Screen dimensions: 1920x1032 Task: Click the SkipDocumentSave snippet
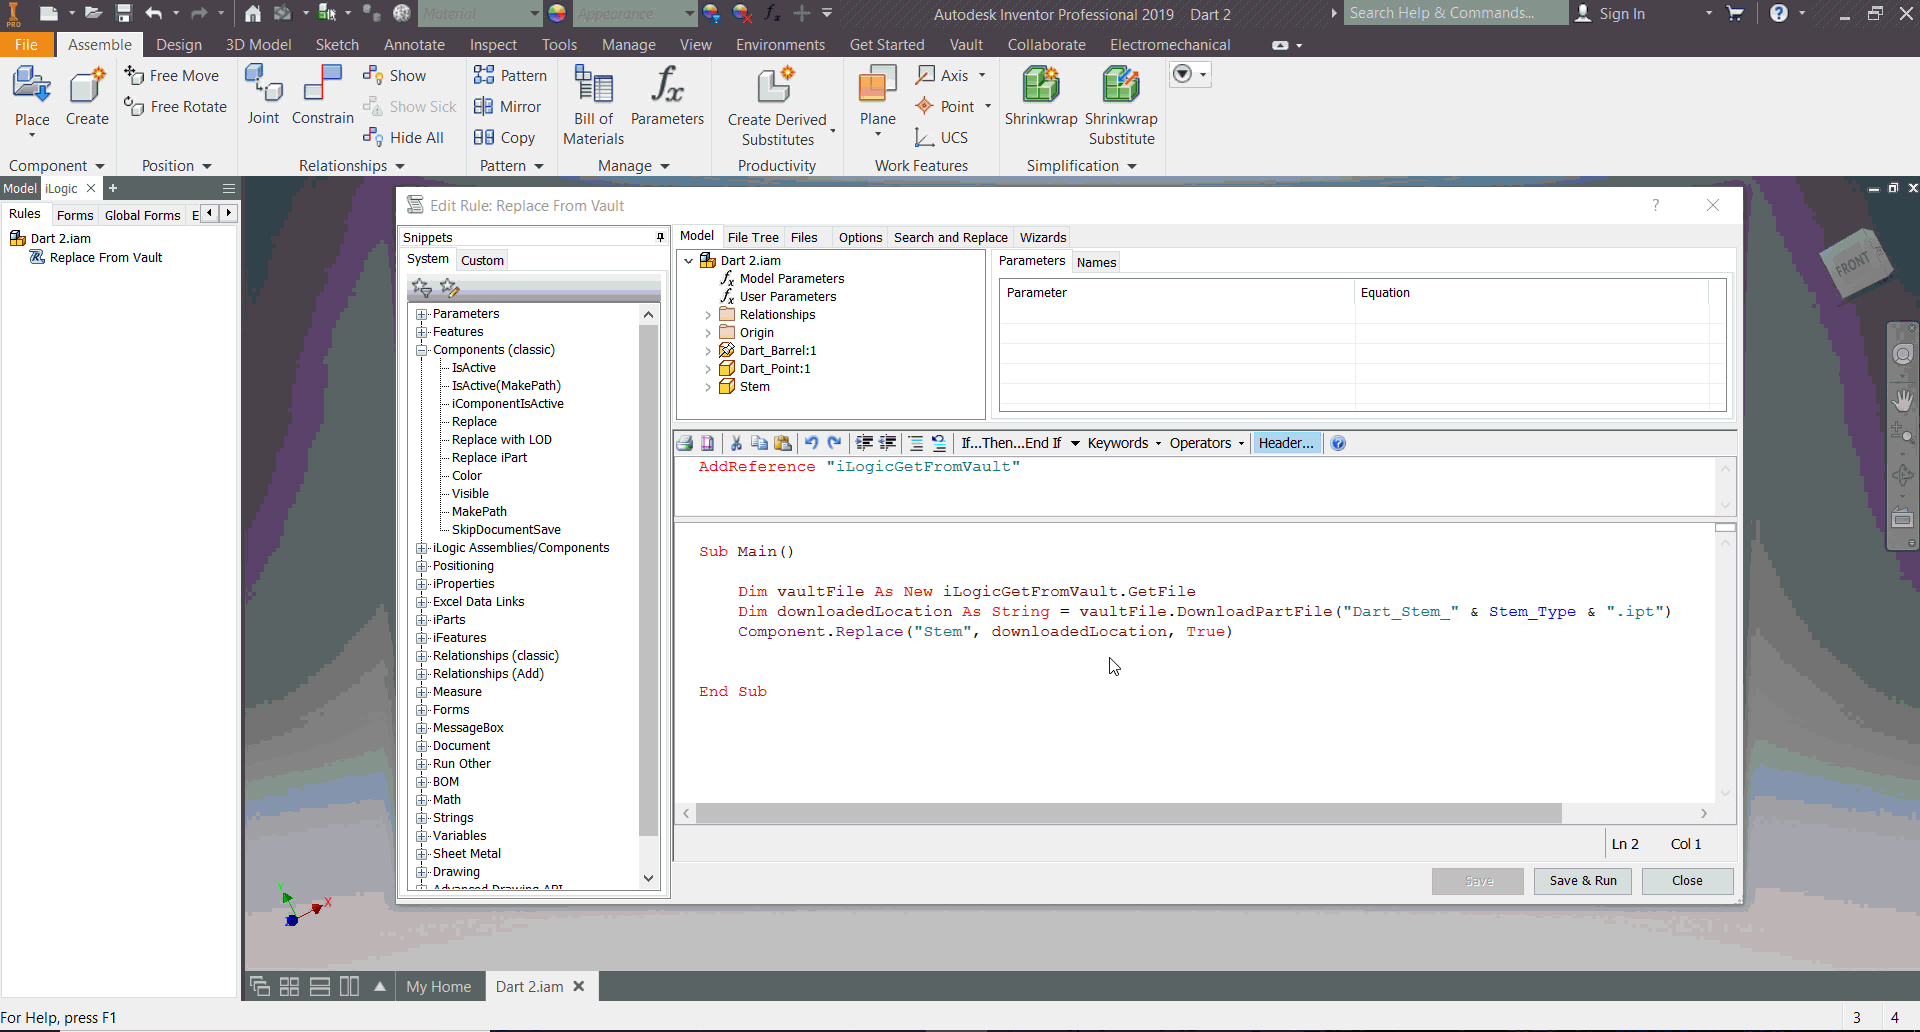tap(506, 530)
